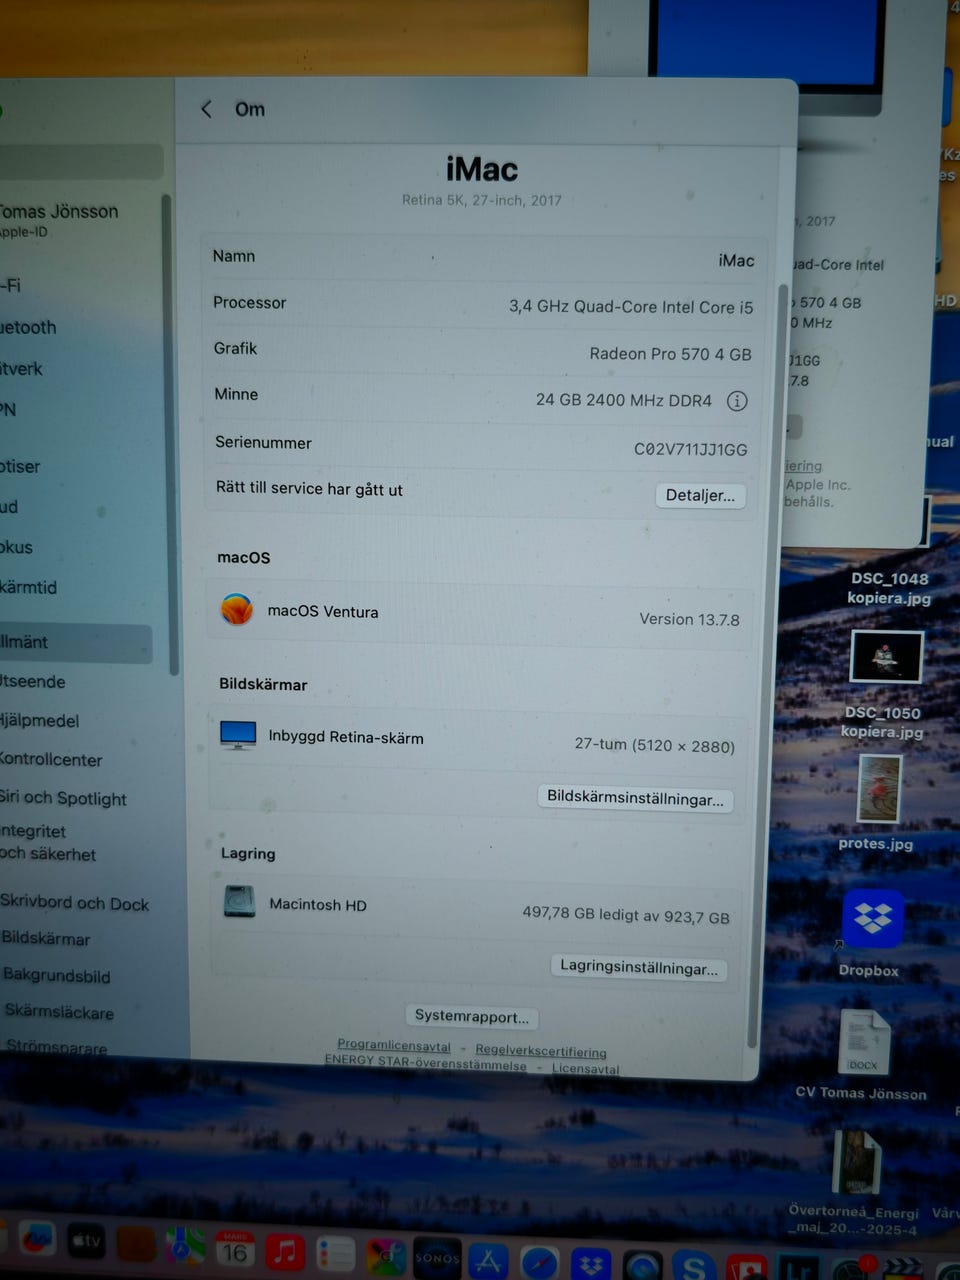Open Calendar showing 16 in the Dock
960x1280 pixels.
(x=235, y=1249)
